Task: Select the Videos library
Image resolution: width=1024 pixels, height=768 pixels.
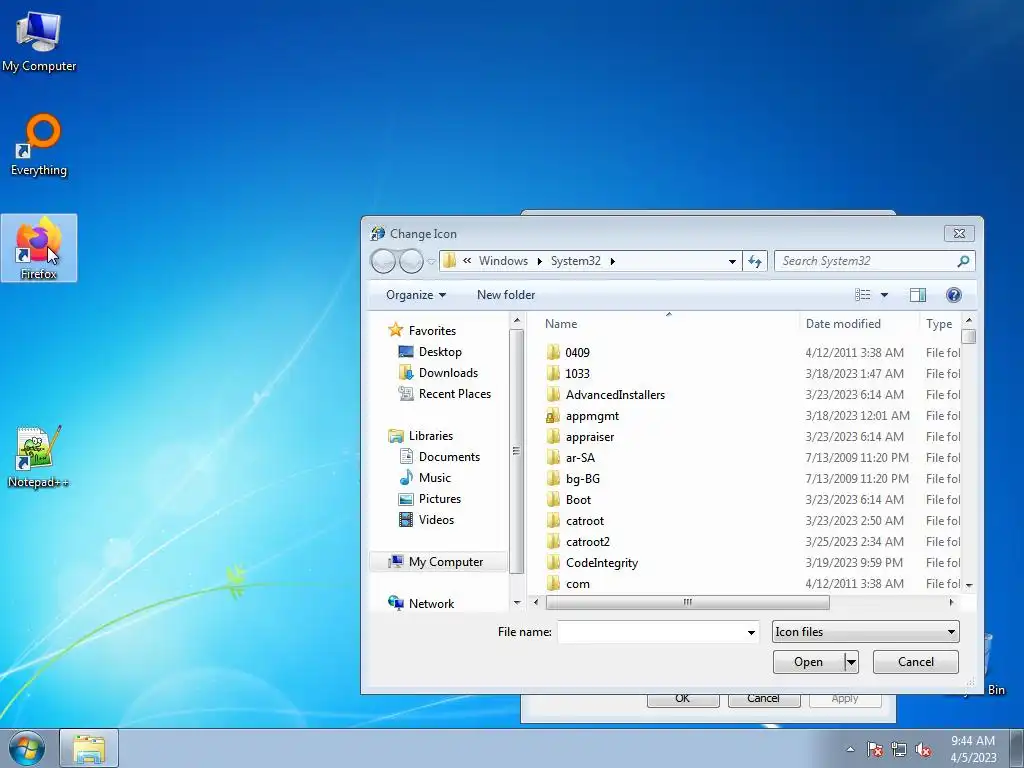Action: click(x=426, y=520)
